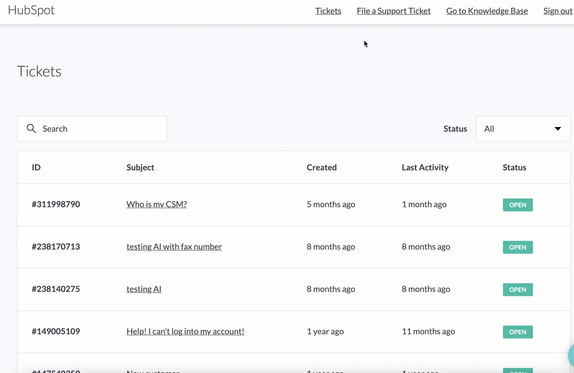
Task: Open the Tickets navigation link
Action: click(328, 11)
